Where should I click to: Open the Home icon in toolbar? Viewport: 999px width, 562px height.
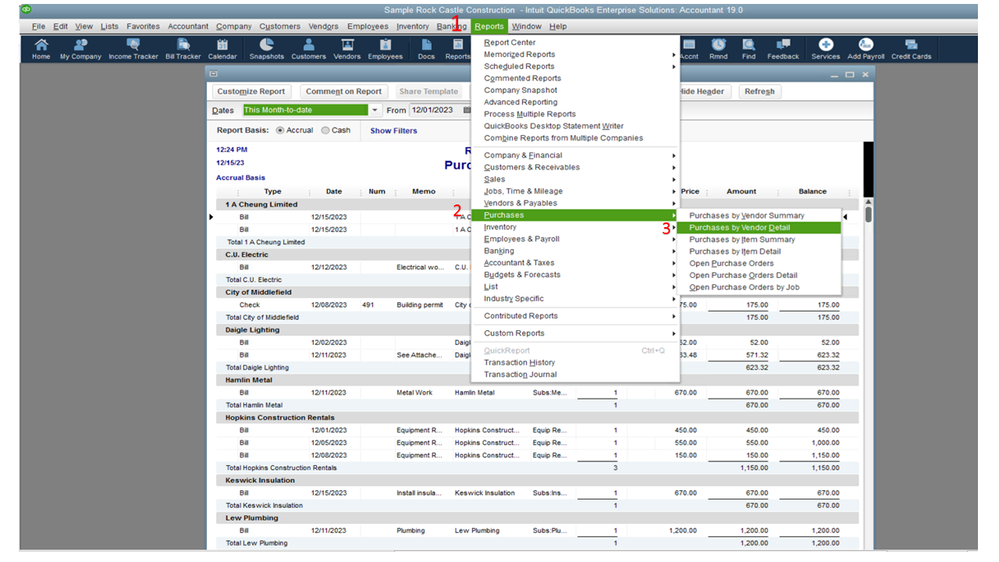pos(41,49)
